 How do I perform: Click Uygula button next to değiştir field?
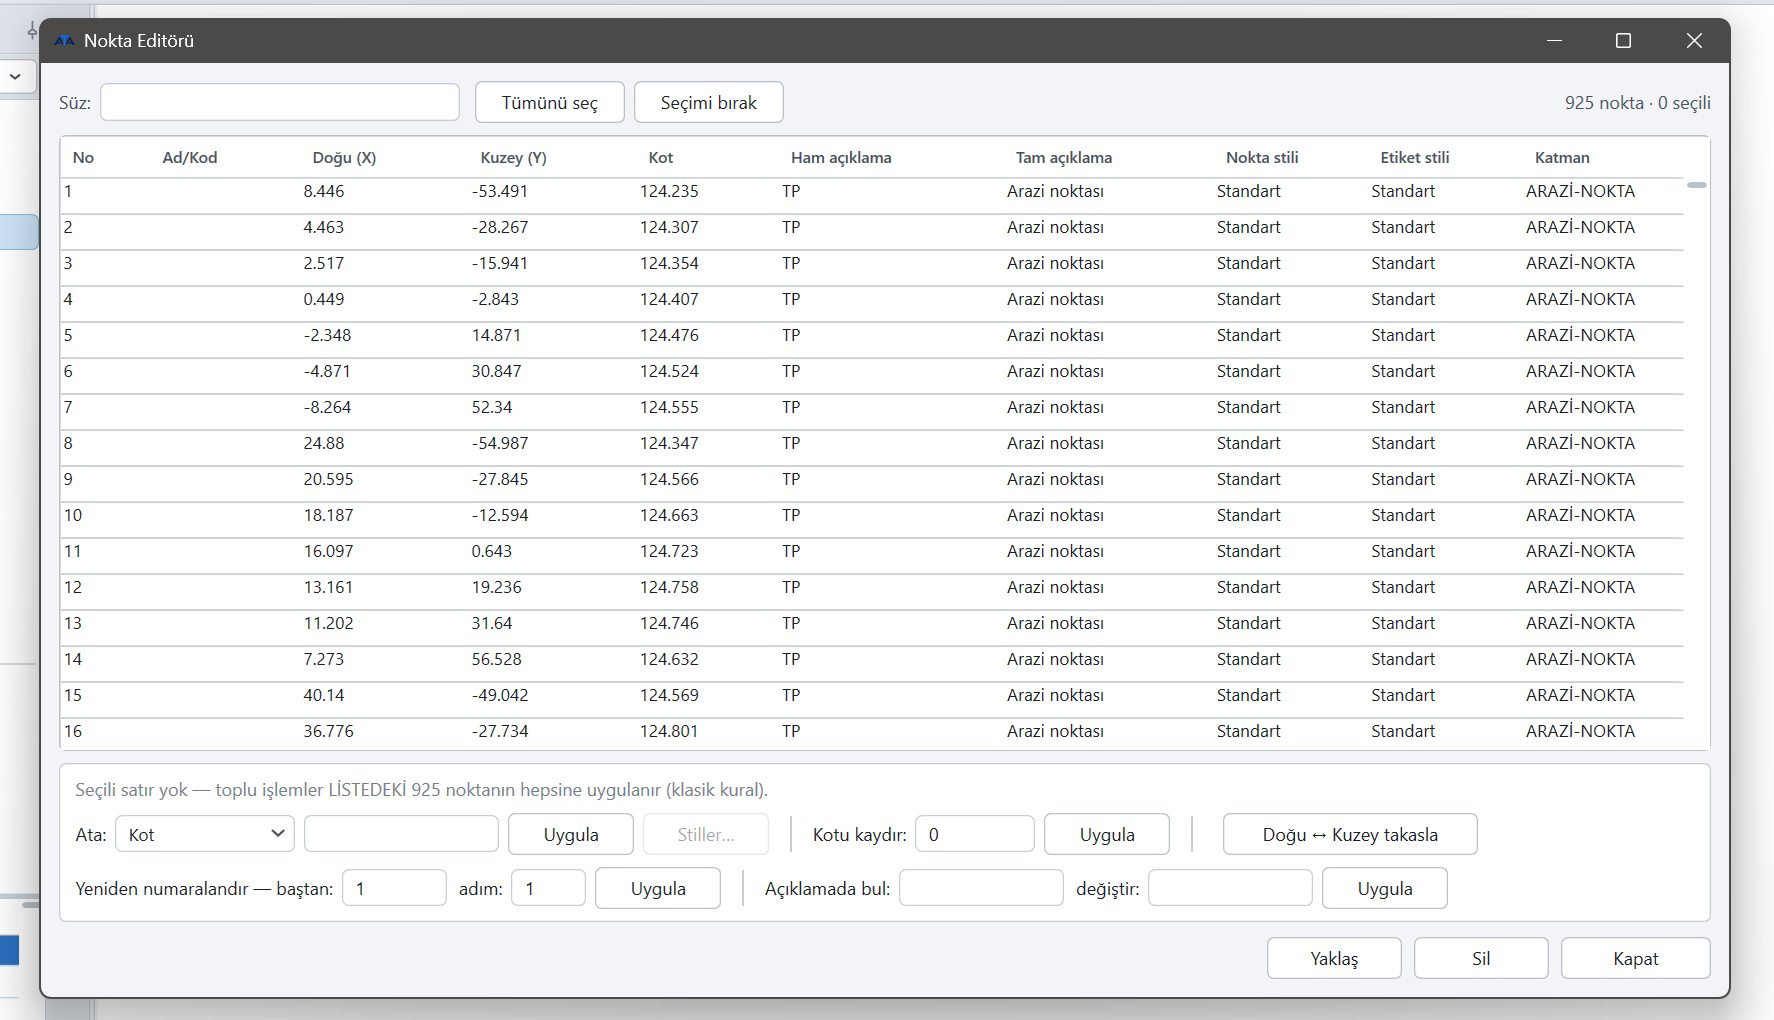pyautogui.click(x=1385, y=888)
